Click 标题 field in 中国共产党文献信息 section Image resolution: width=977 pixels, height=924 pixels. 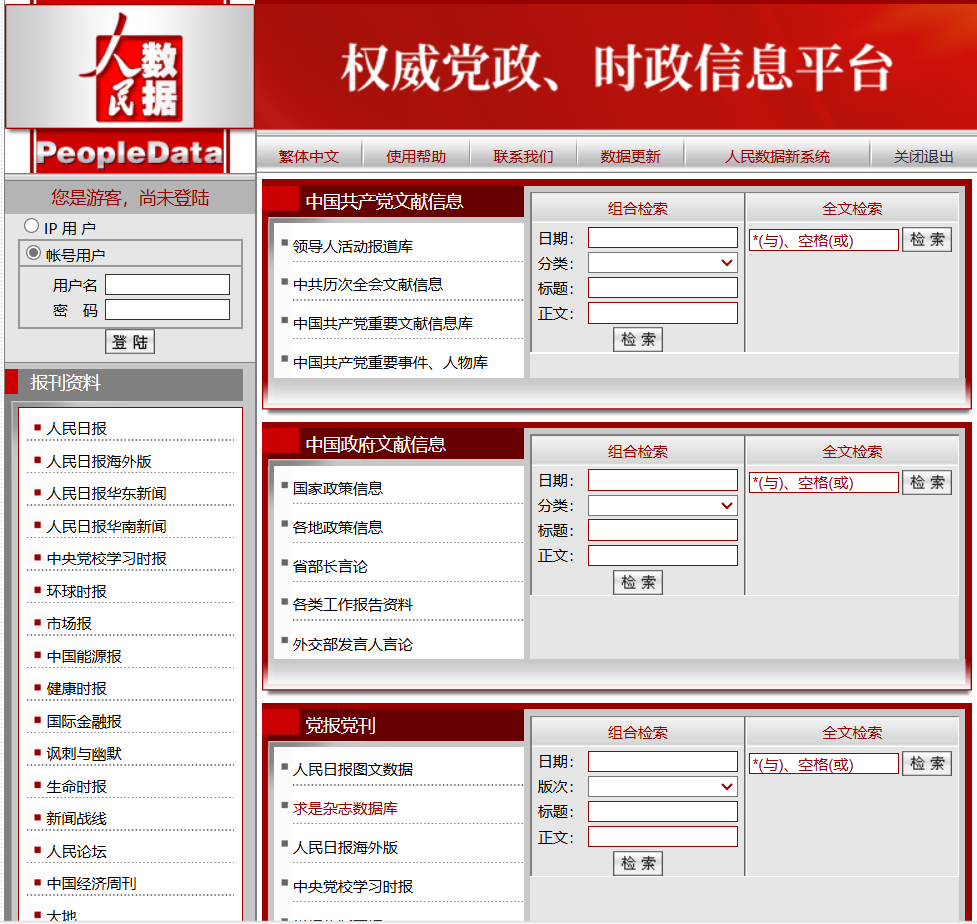[x=663, y=288]
